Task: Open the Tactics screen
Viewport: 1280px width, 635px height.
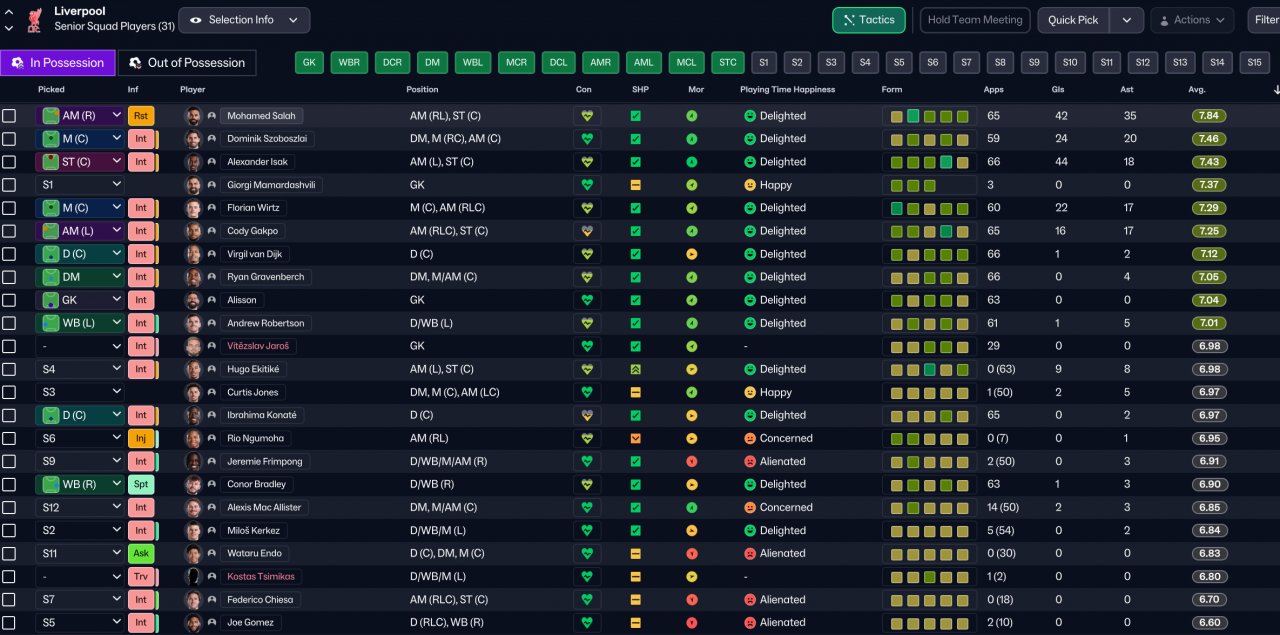Action: (869, 20)
